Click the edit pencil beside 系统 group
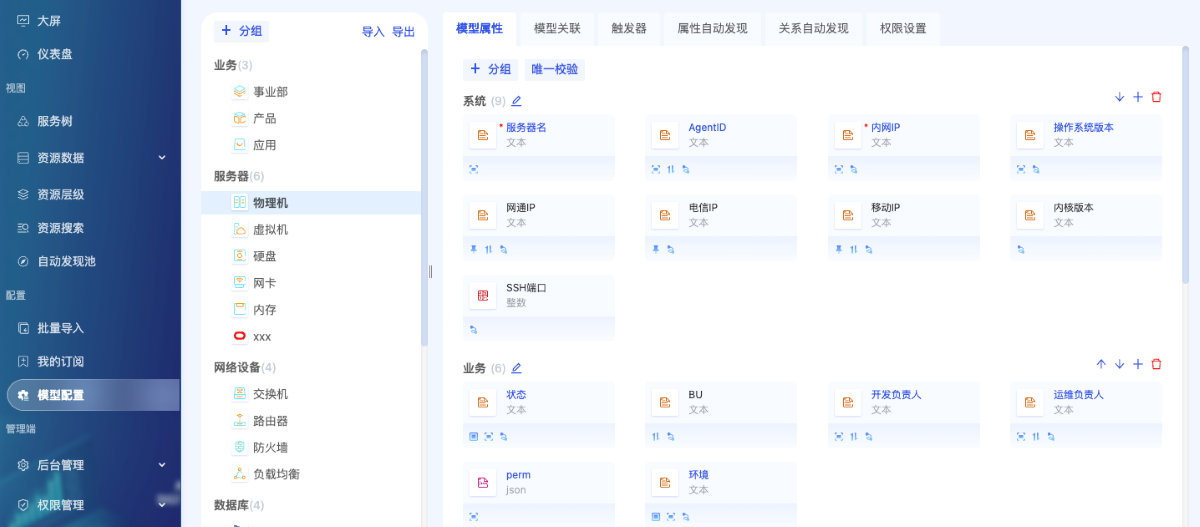 tap(516, 101)
